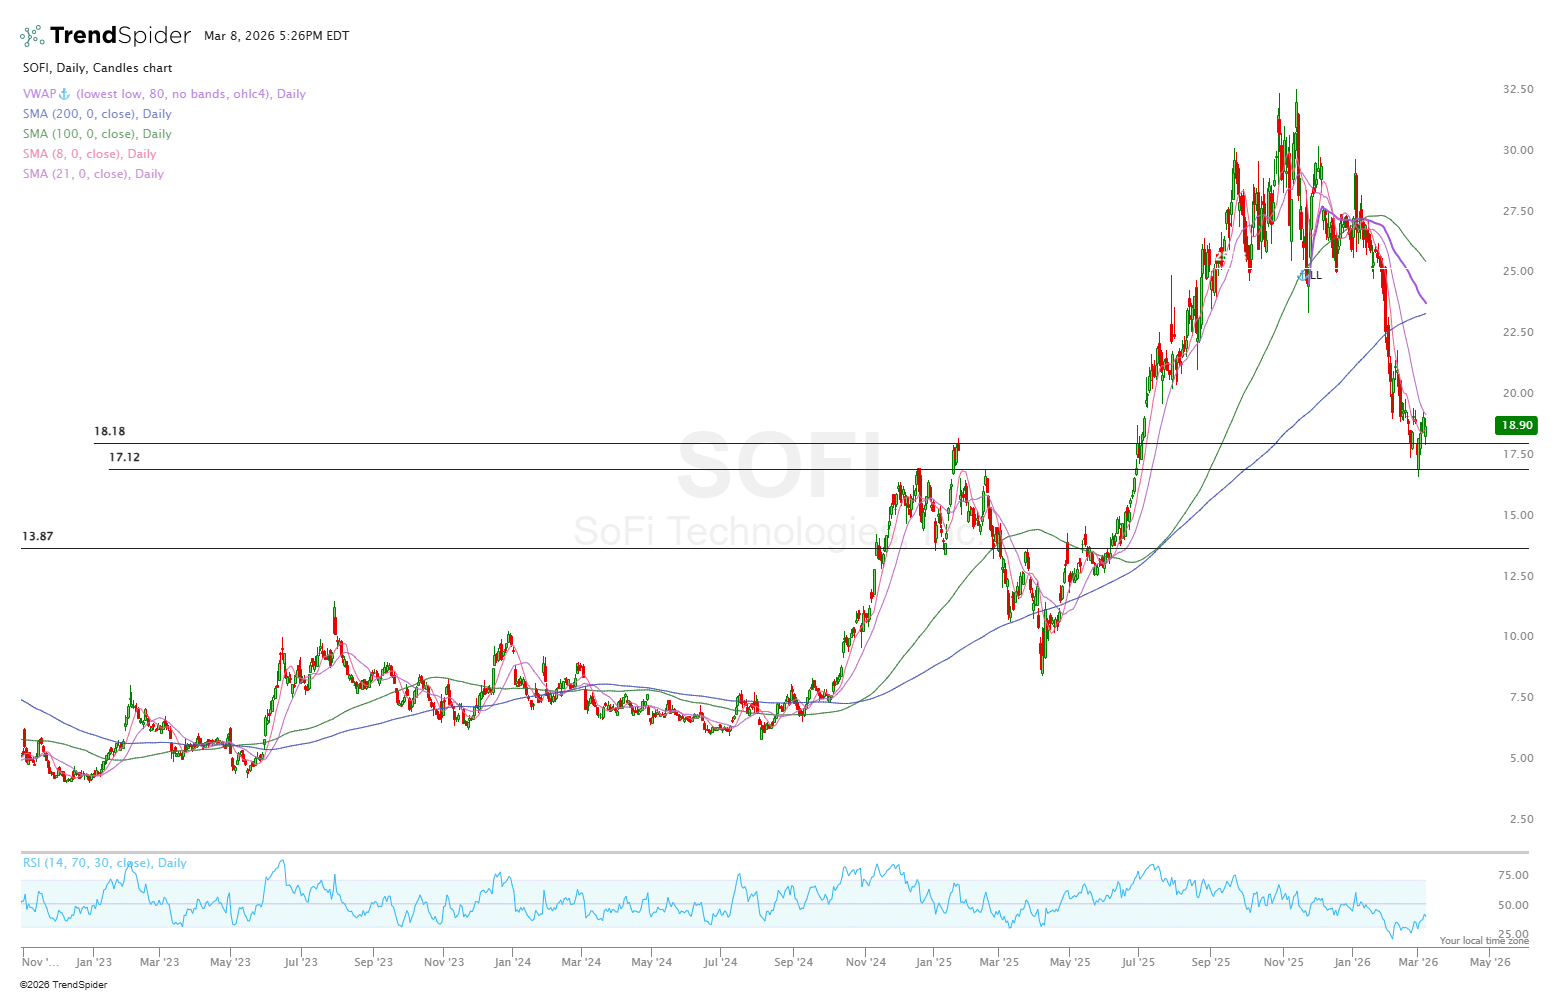Image resolution: width=1559 pixels, height=994 pixels.
Task: Click the RSI 75.00 axis label
Action: tap(1513, 875)
